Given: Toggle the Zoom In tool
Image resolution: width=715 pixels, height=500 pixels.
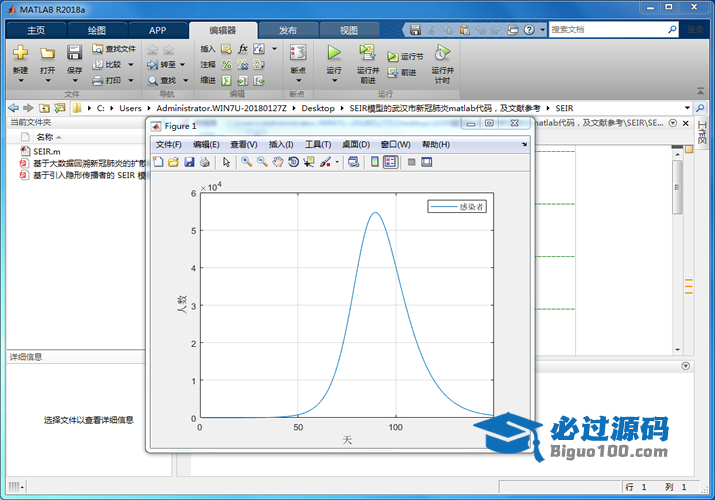Looking at the screenshot, I should click(x=247, y=162).
